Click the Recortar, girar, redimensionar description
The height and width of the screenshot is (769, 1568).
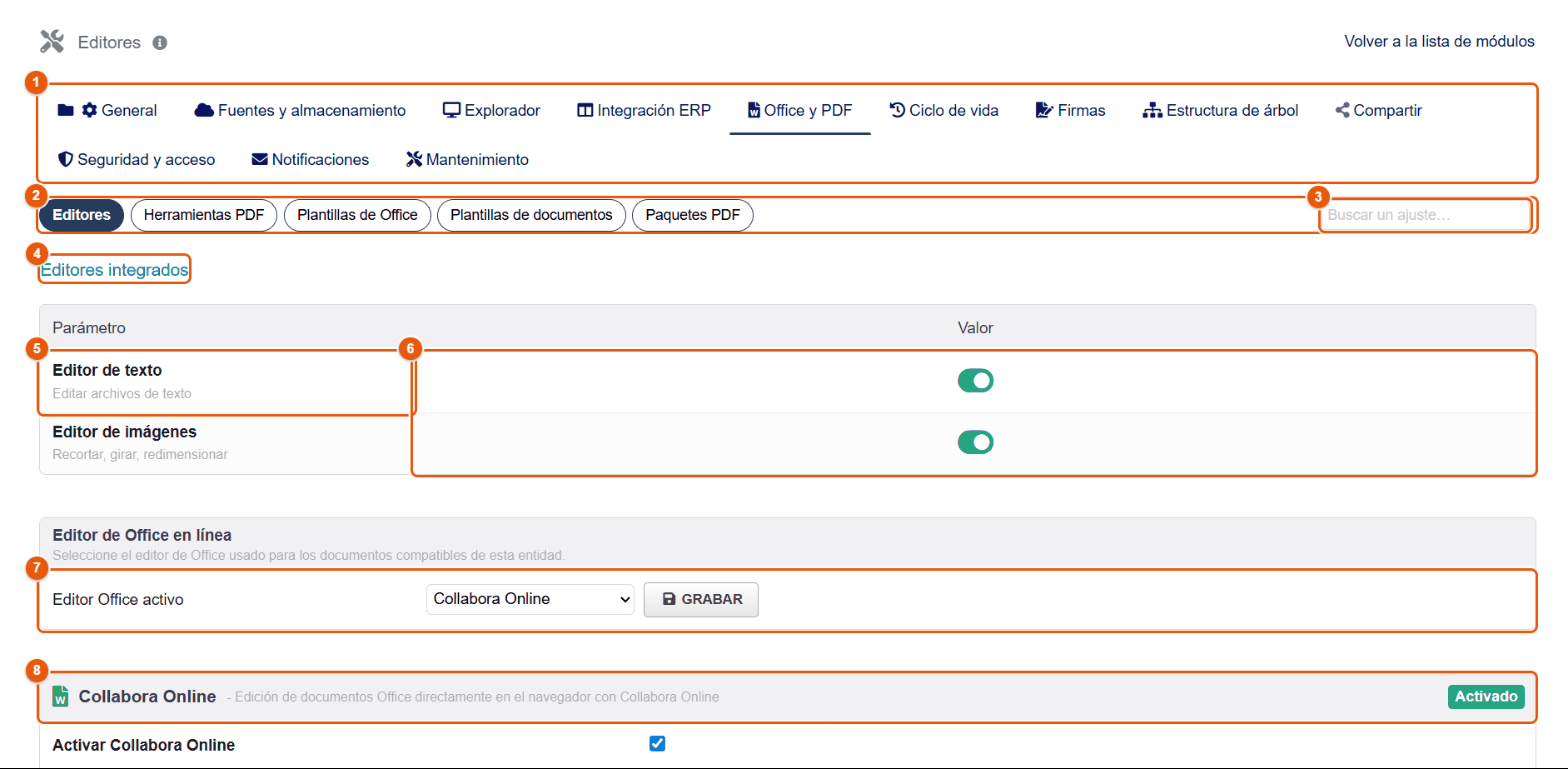[140, 454]
